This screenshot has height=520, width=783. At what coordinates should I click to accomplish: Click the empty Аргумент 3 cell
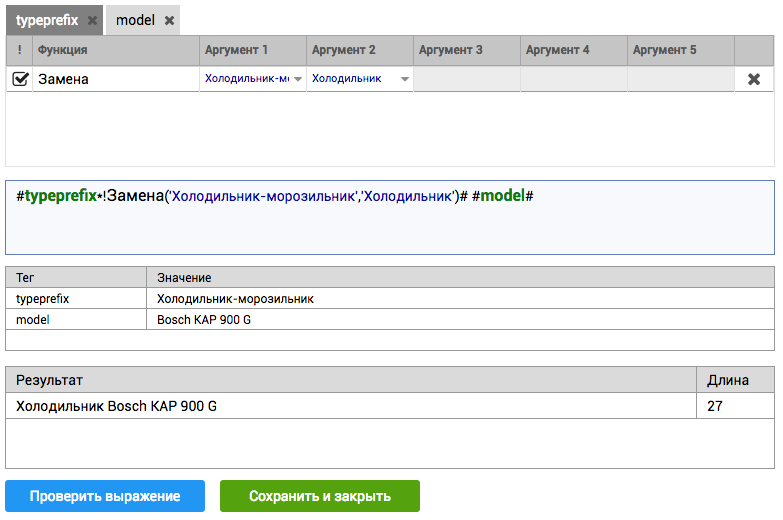467,79
